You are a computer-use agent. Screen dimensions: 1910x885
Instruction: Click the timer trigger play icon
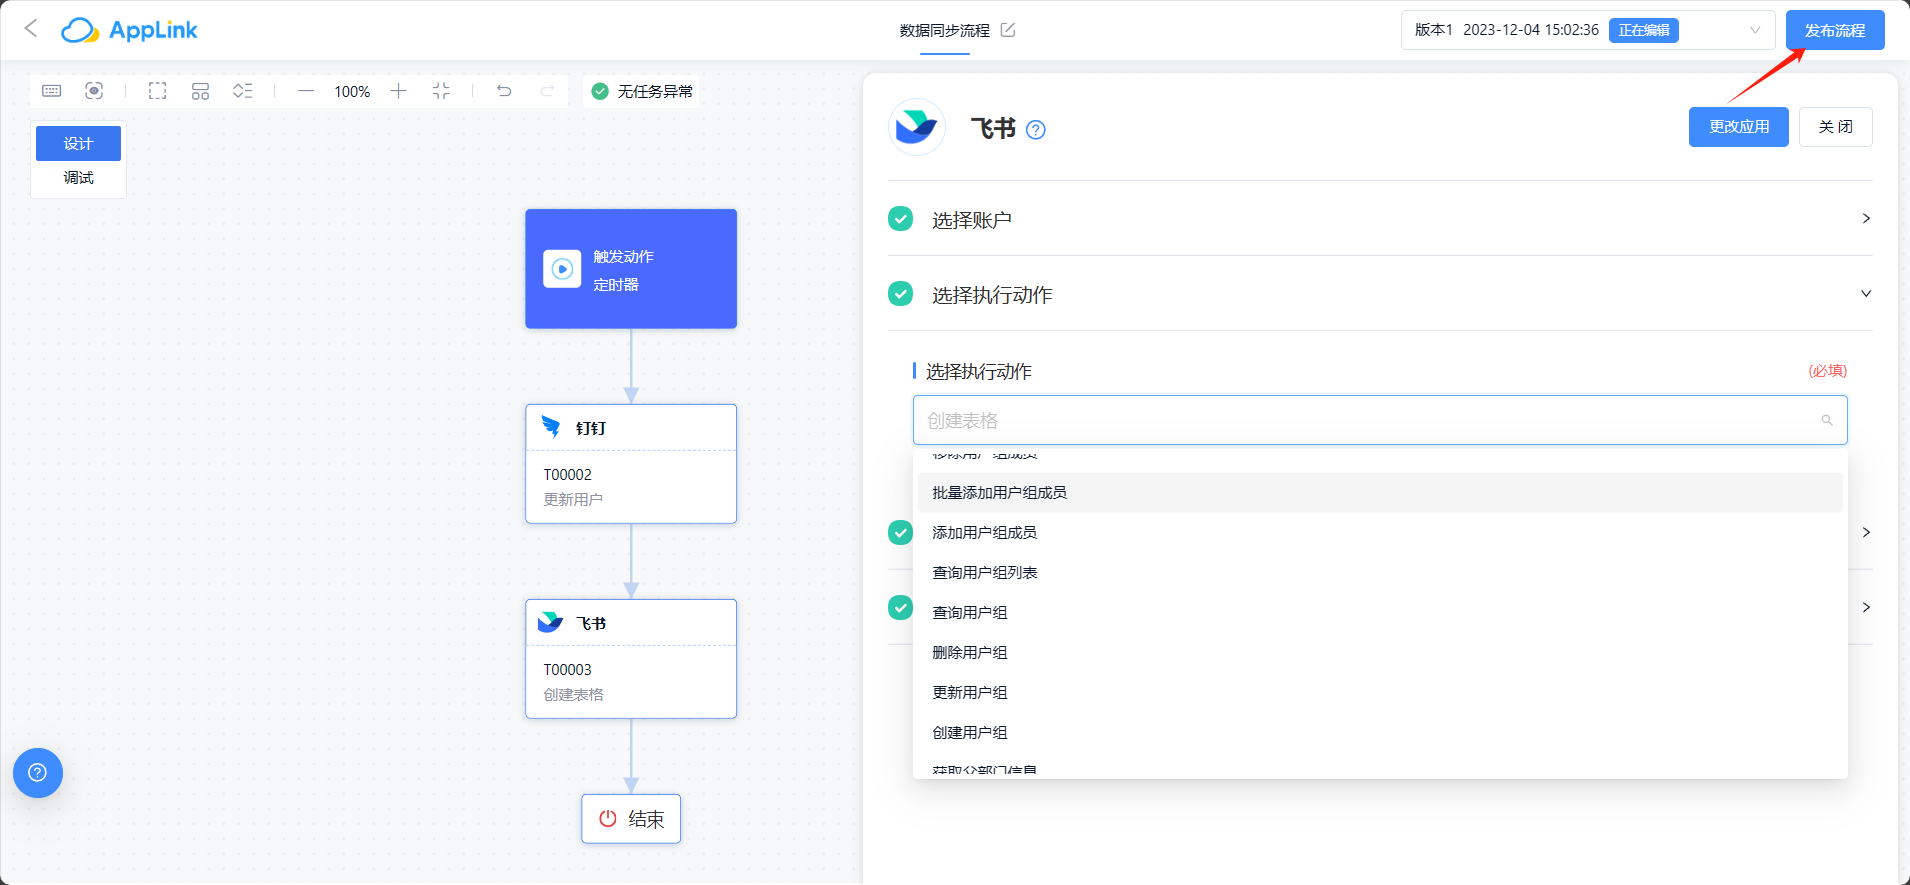pos(562,269)
